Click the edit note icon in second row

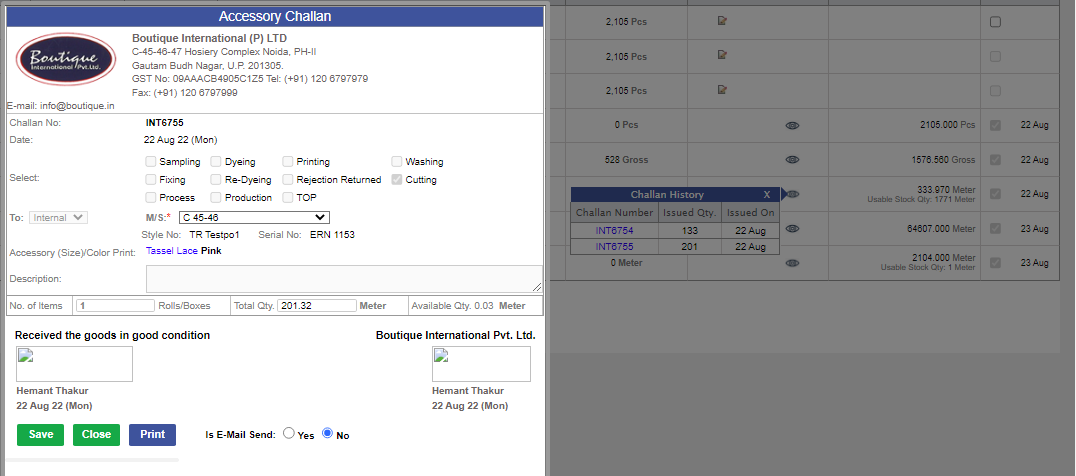[722, 54]
